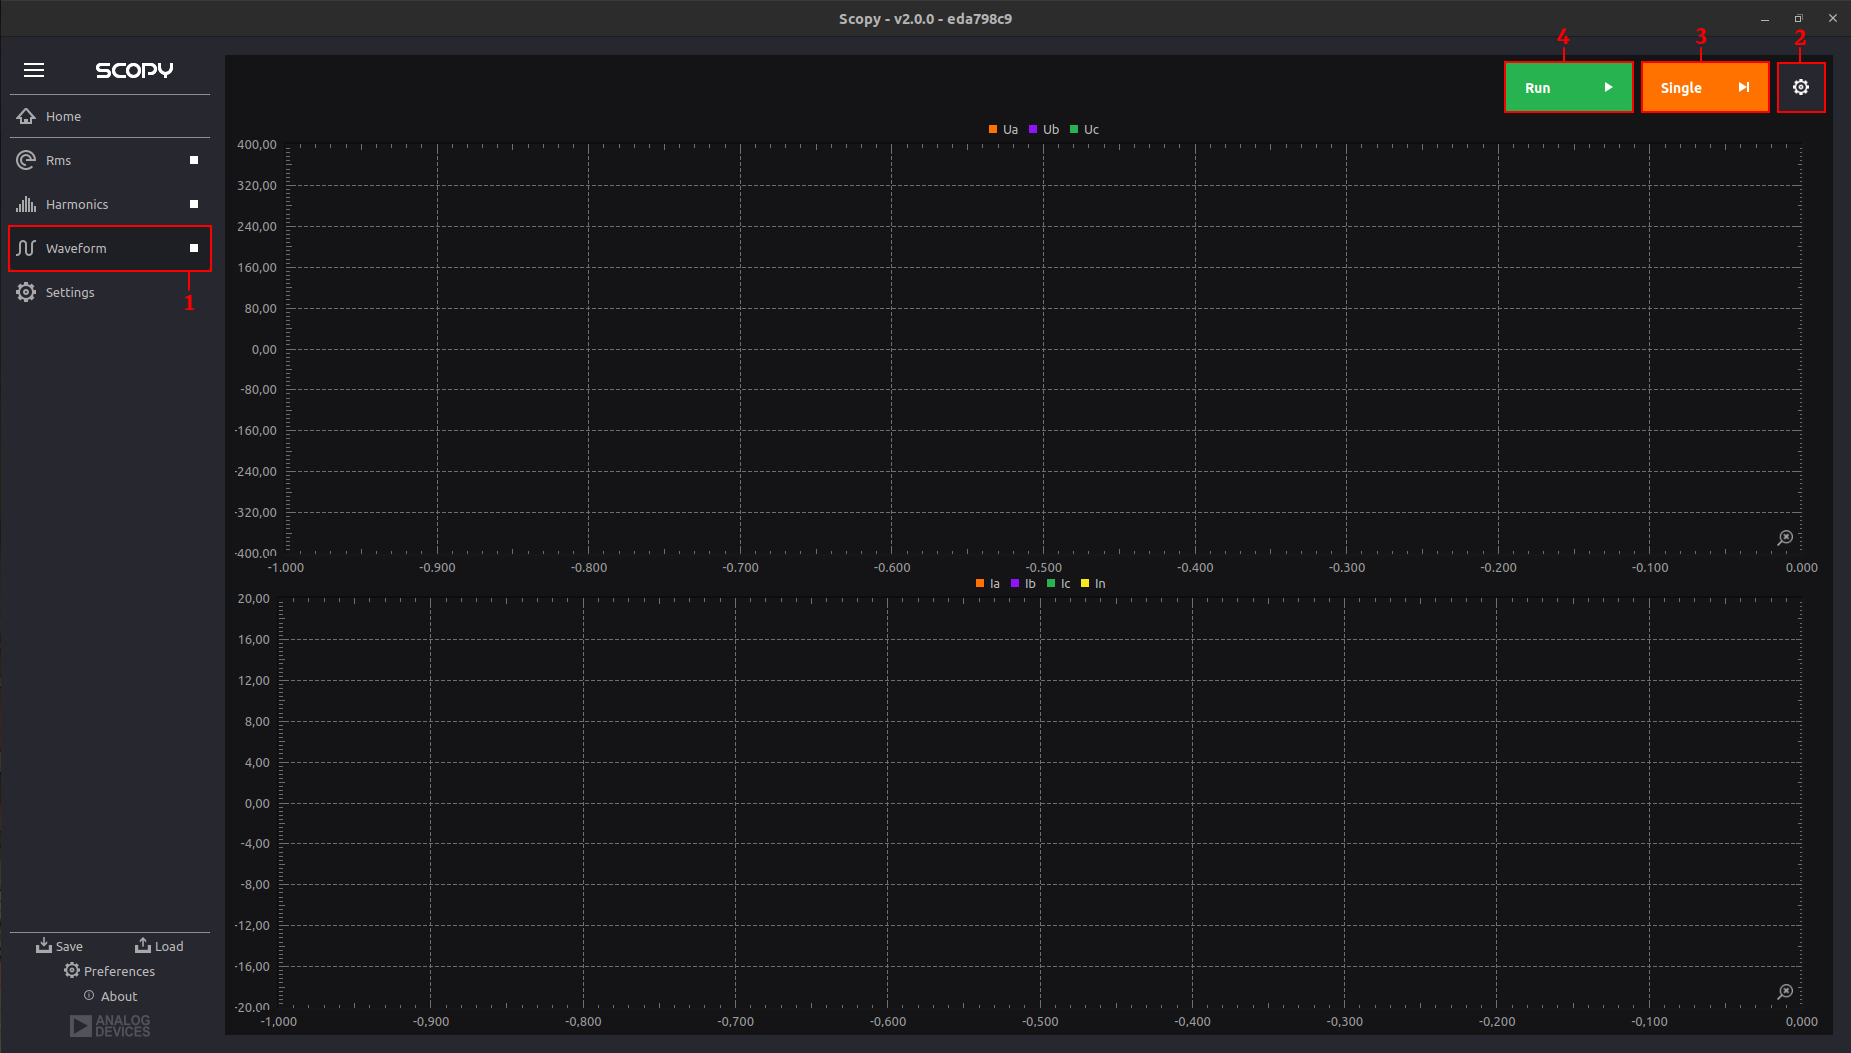Click the window title Scopy - v2.0.0

pos(925,18)
